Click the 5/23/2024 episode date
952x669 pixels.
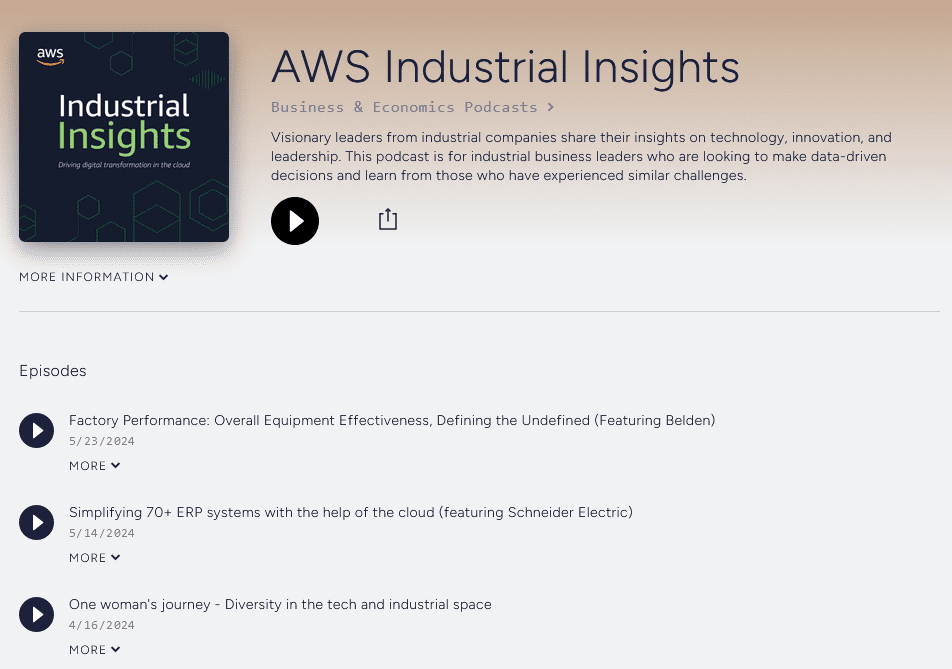101,441
